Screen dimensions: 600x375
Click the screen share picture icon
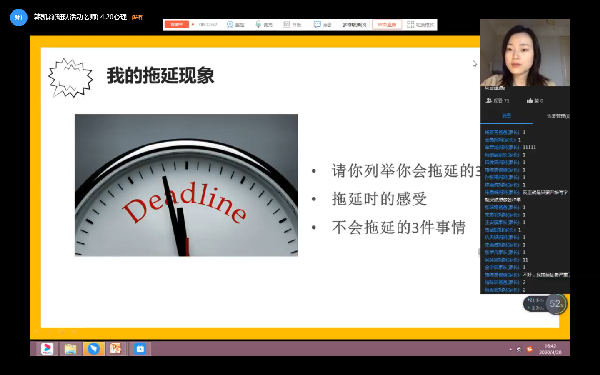coord(286,24)
